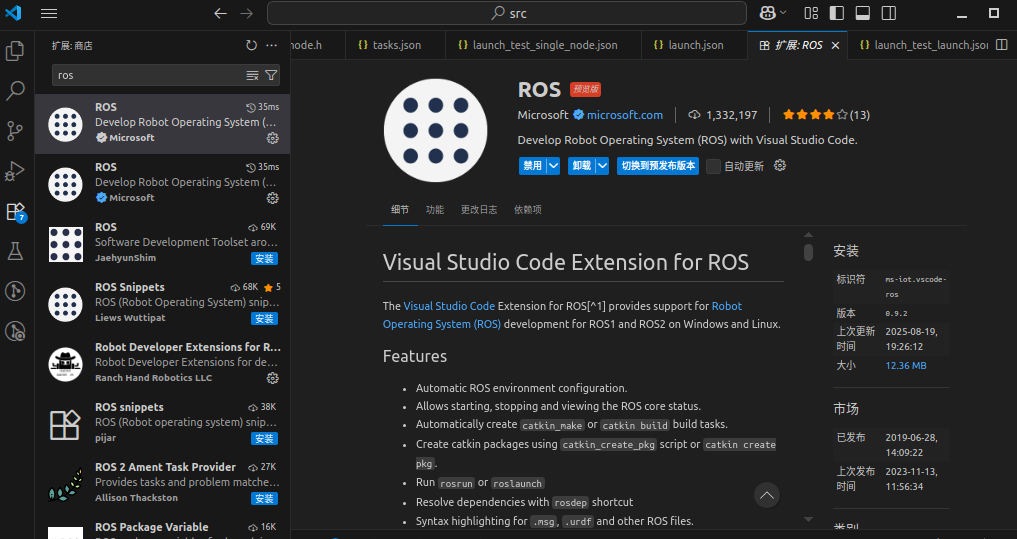Open the customize layout icon
Viewport: 1017px width, 539px height.
(811, 13)
